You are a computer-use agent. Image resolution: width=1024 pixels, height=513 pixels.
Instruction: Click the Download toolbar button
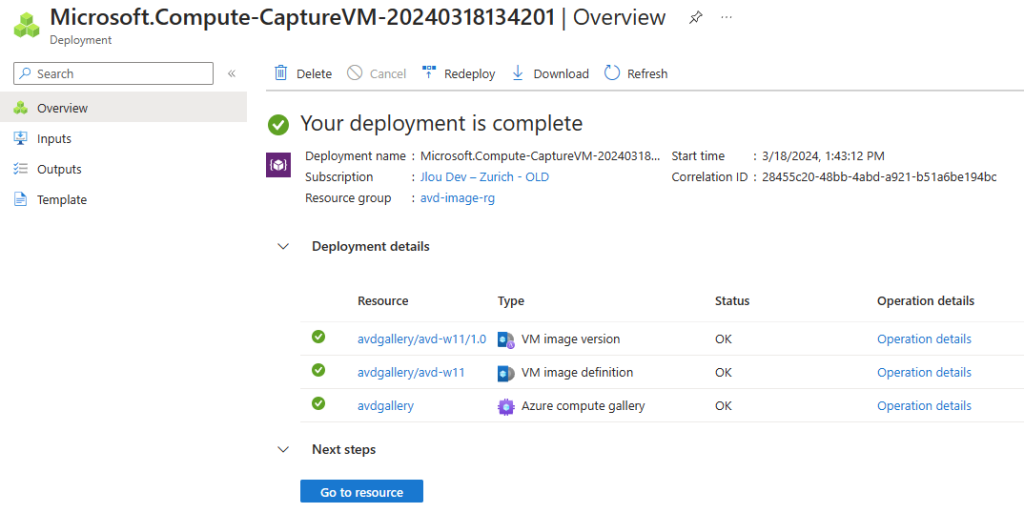pos(550,74)
